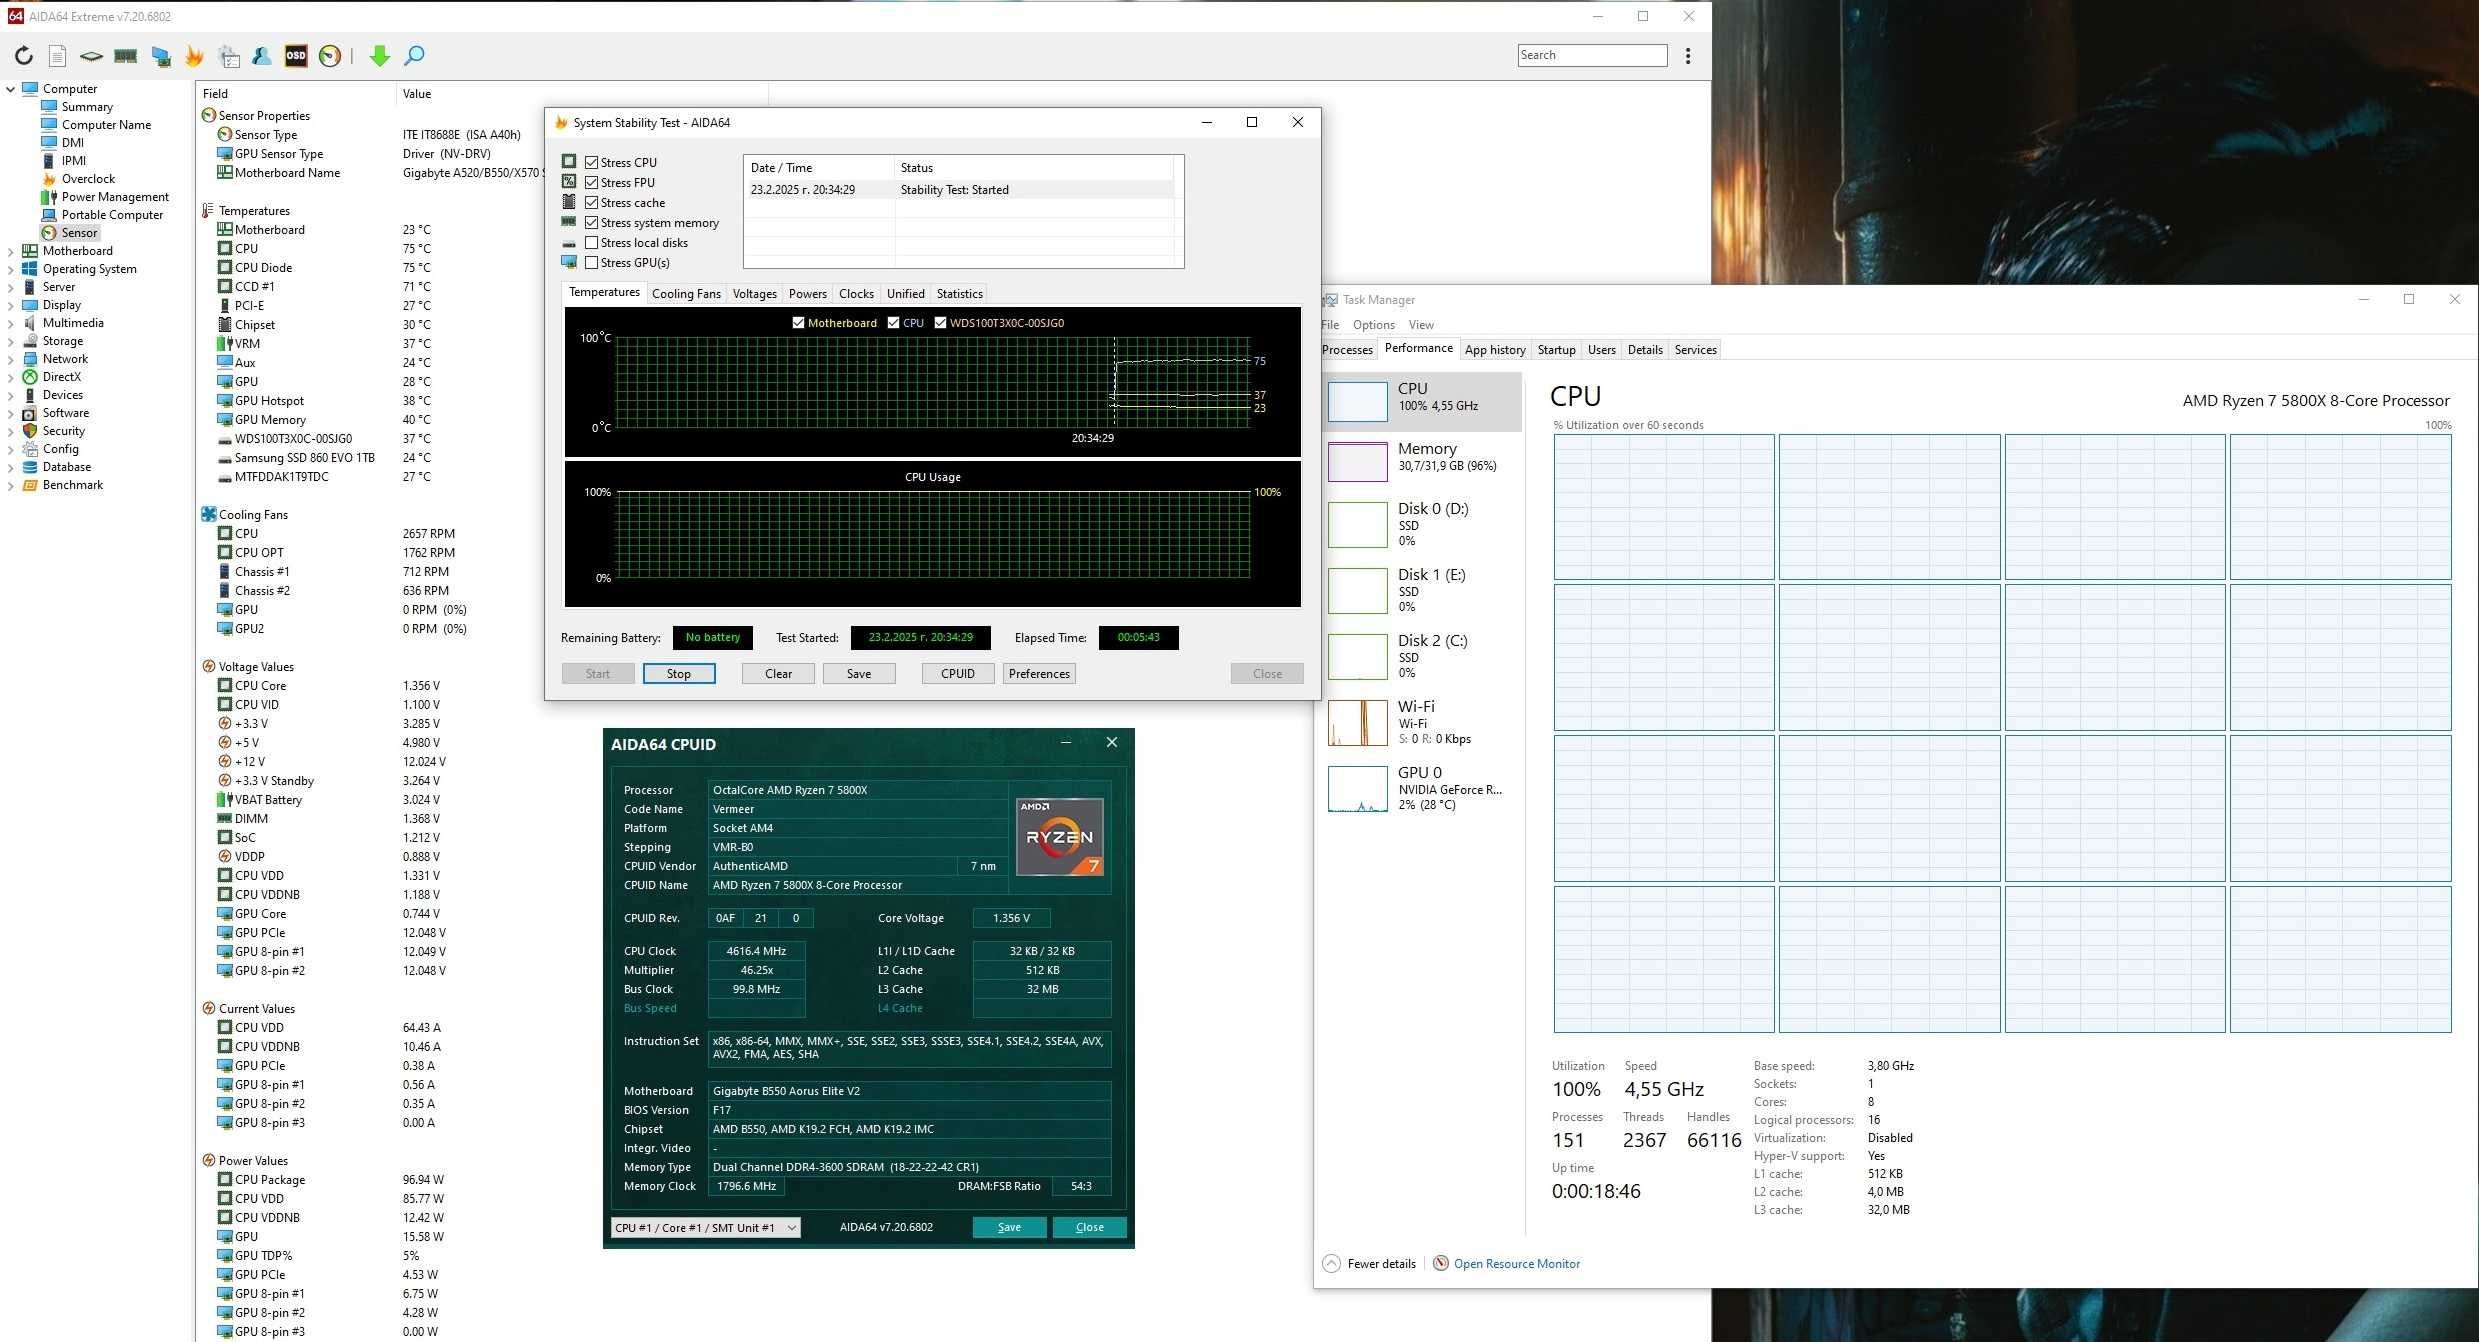Expand the Network tree node
Screen dimensions: 2479x1342
click(x=11, y=359)
